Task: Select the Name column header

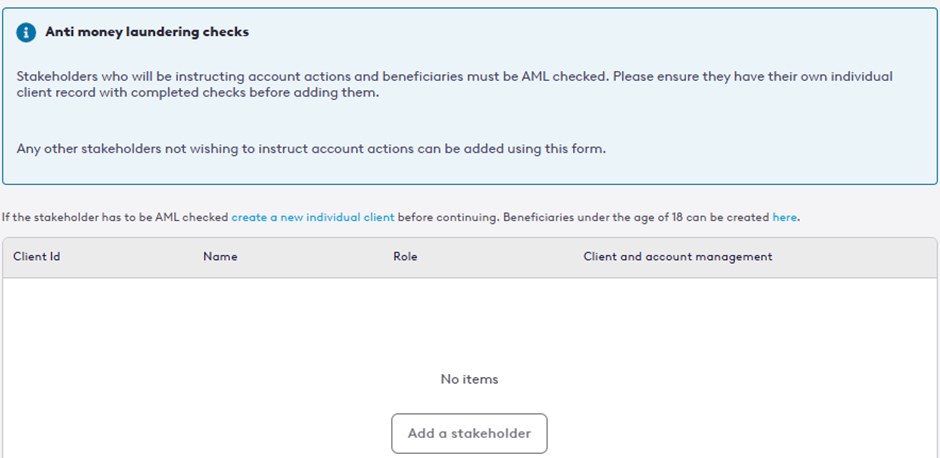Action: [x=220, y=257]
